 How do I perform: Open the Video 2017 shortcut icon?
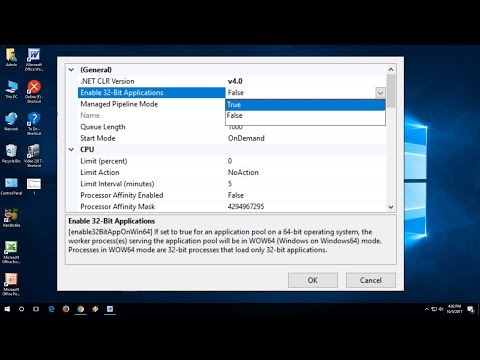[x=34, y=156]
